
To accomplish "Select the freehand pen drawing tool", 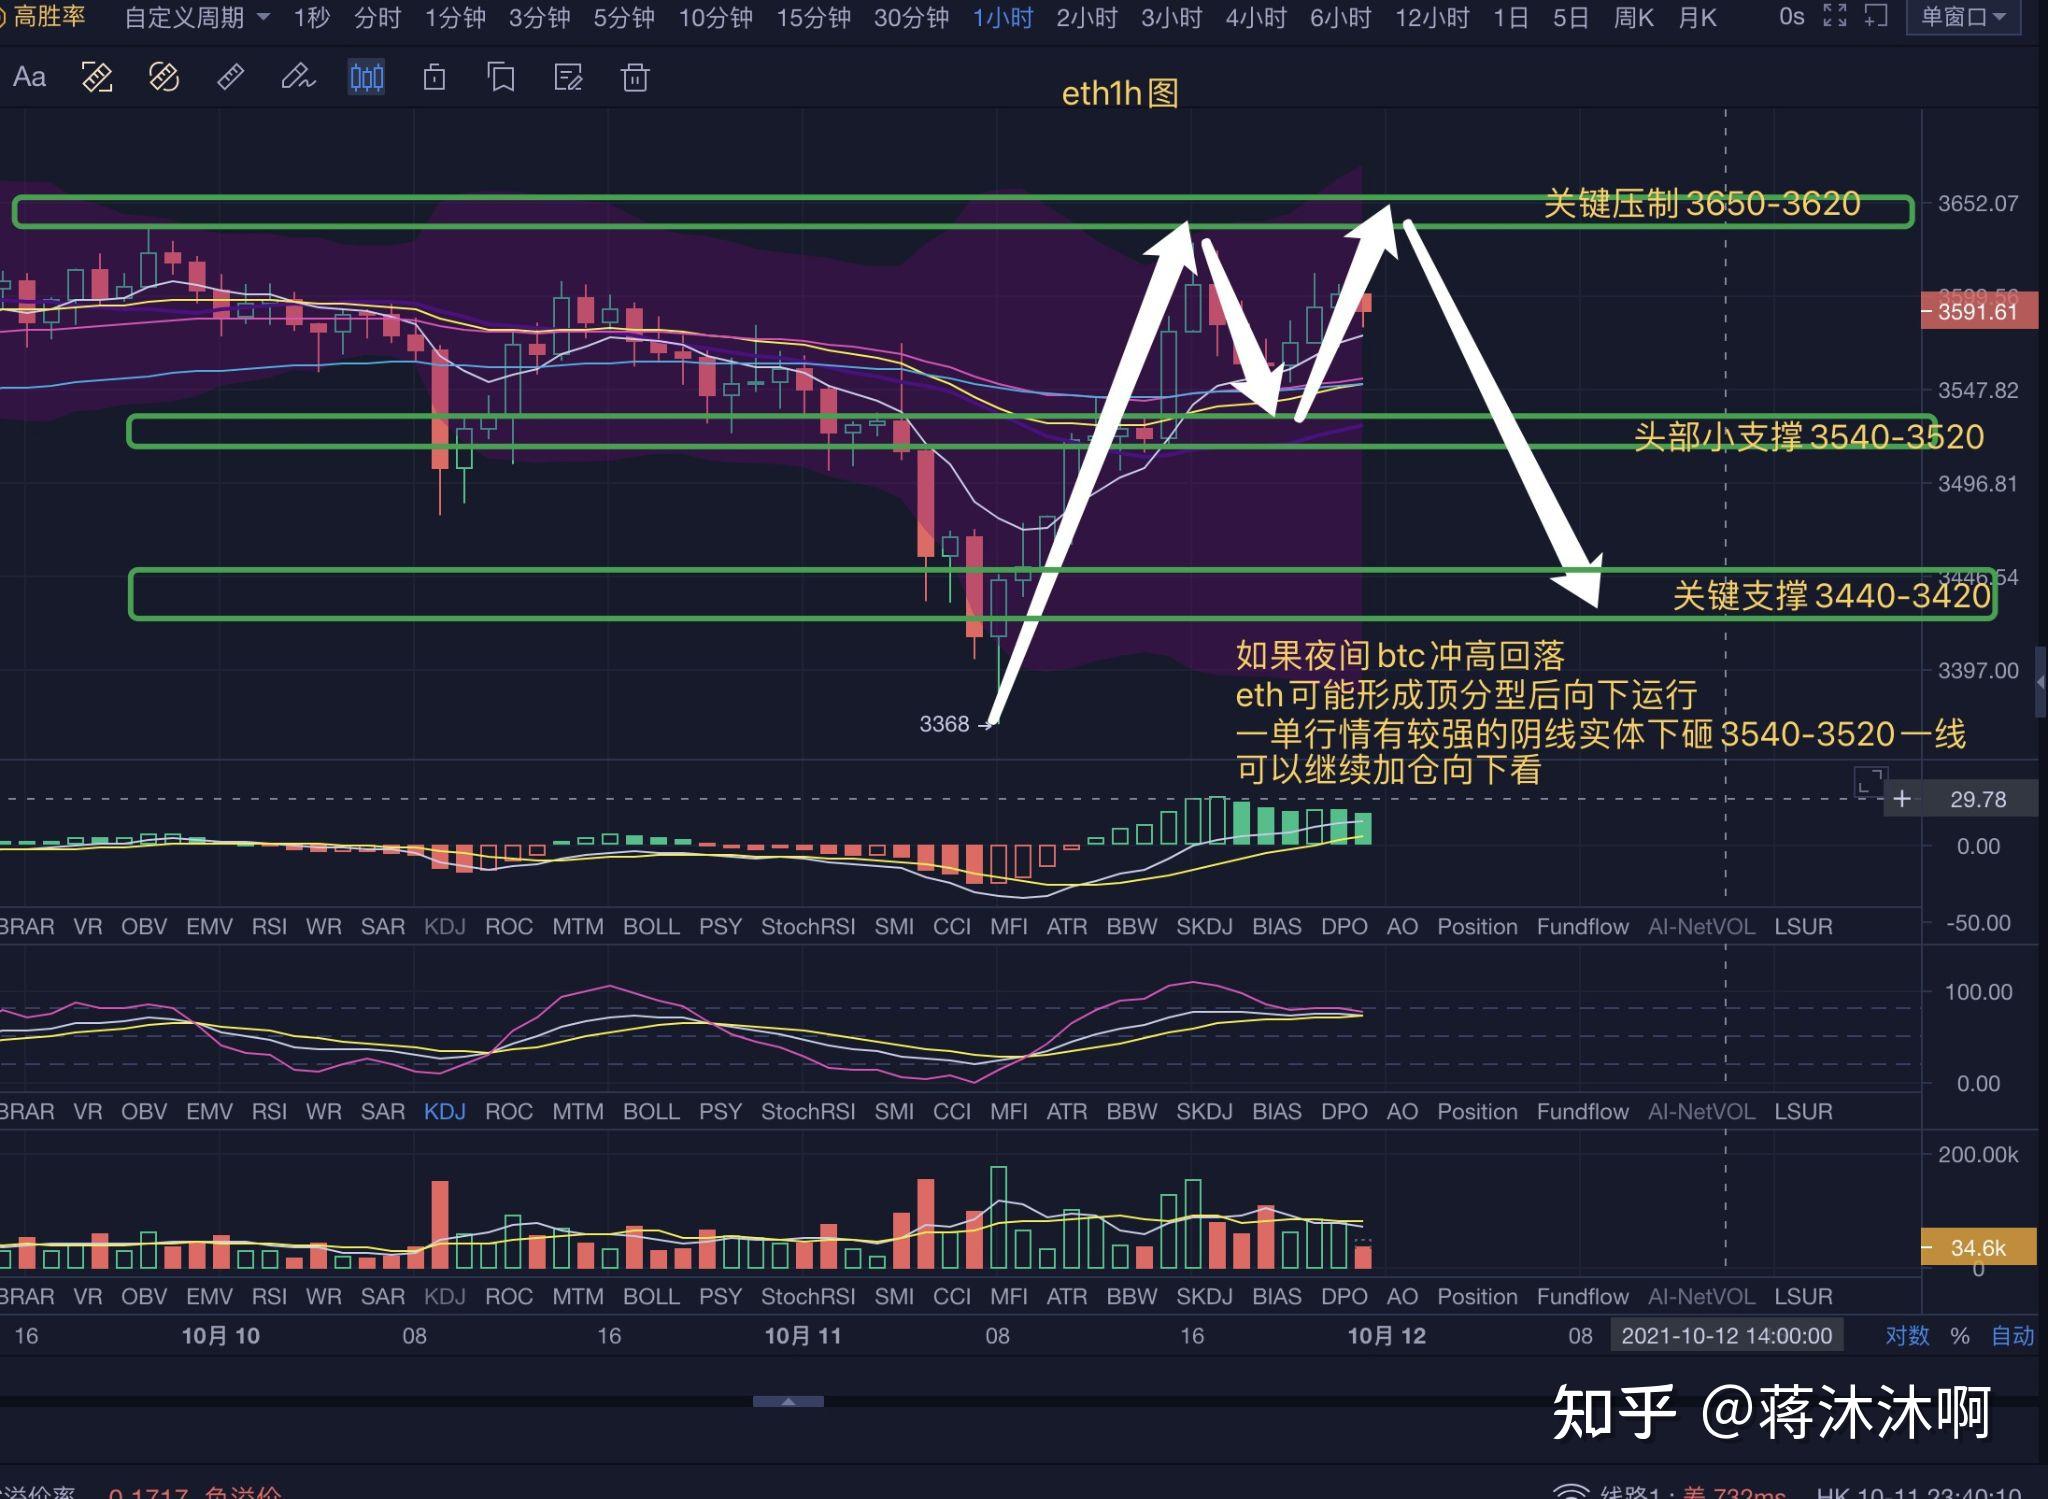I will click(x=297, y=77).
